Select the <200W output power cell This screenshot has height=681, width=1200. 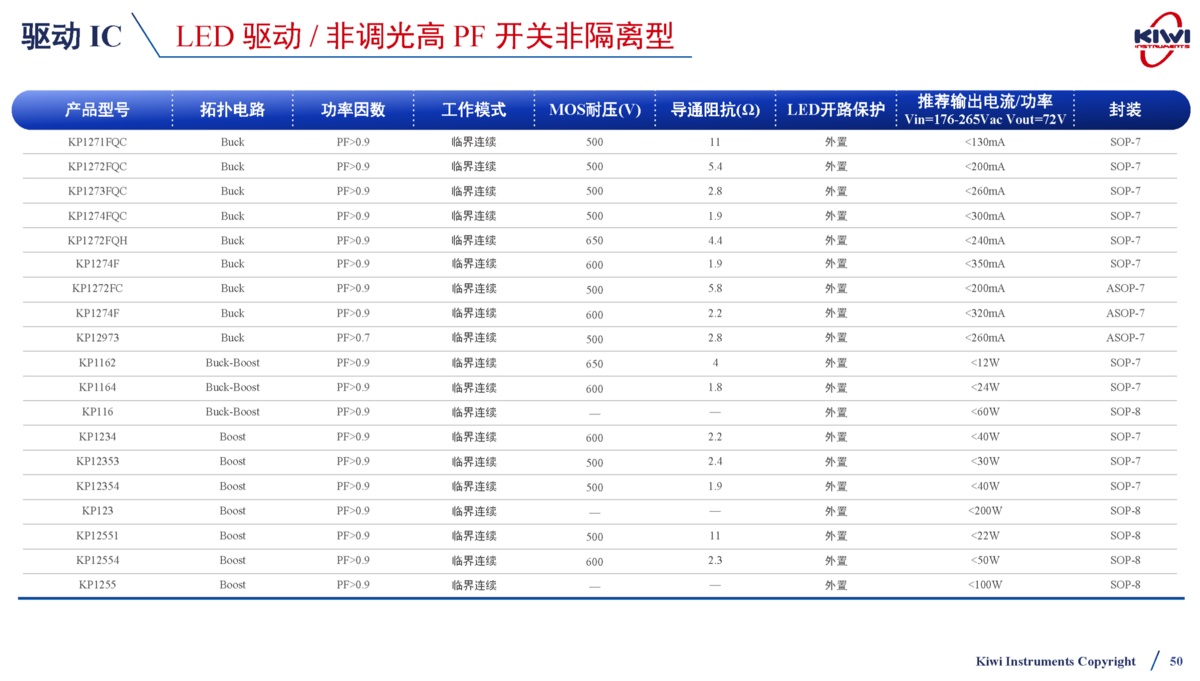click(985, 511)
